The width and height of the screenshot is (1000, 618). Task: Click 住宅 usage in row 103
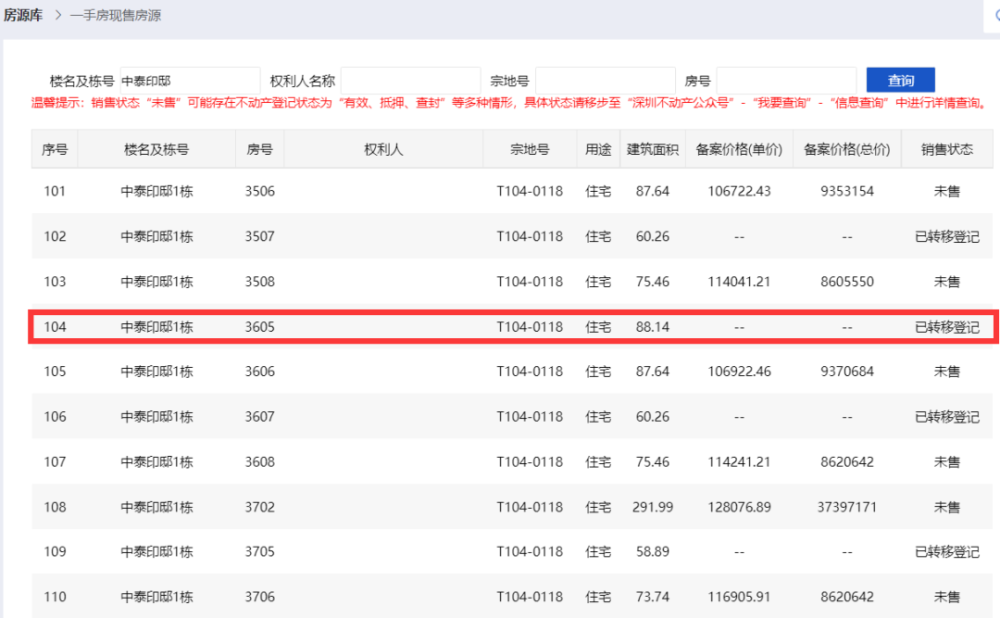[x=598, y=282]
